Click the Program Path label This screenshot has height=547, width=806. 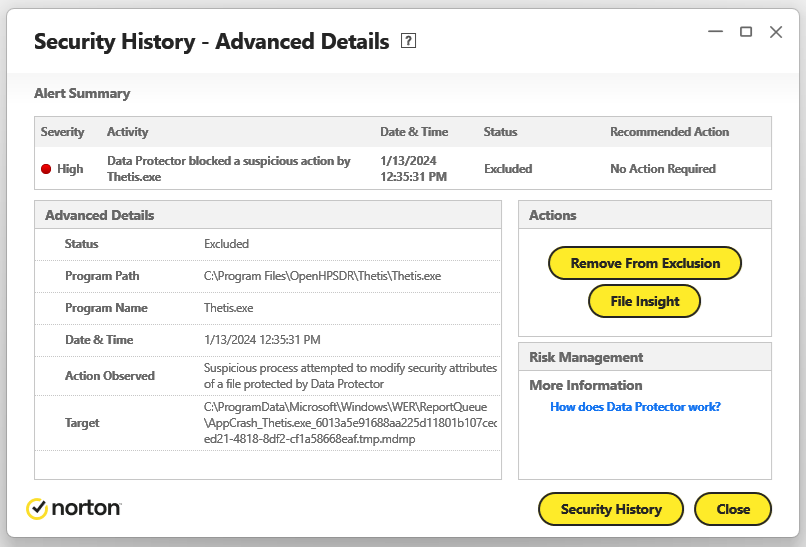tap(102, 276)
